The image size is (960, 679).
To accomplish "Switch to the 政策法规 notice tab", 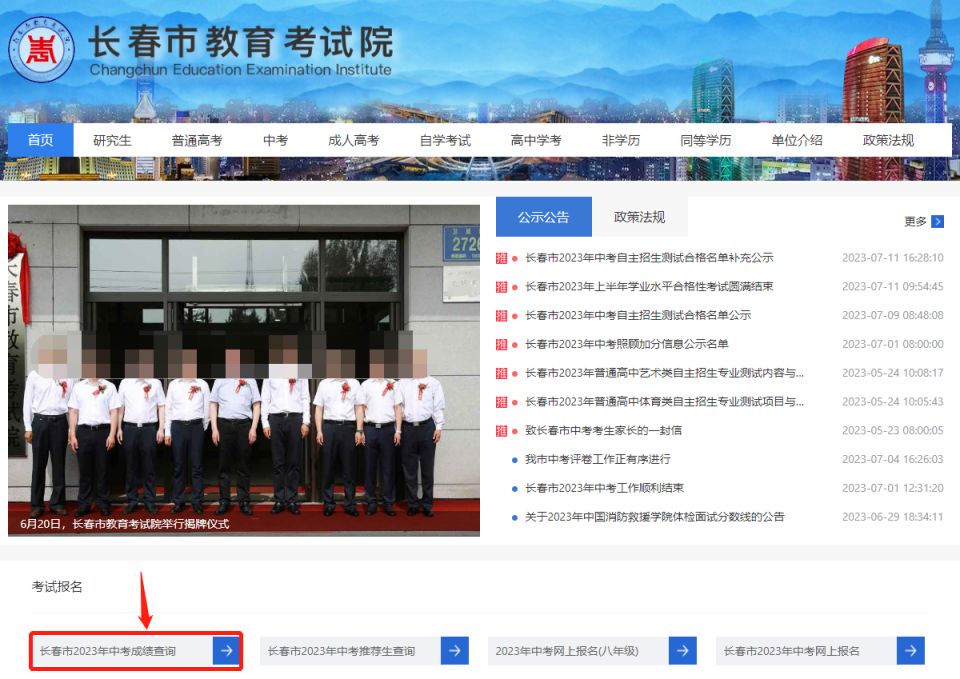I will 640,216.
